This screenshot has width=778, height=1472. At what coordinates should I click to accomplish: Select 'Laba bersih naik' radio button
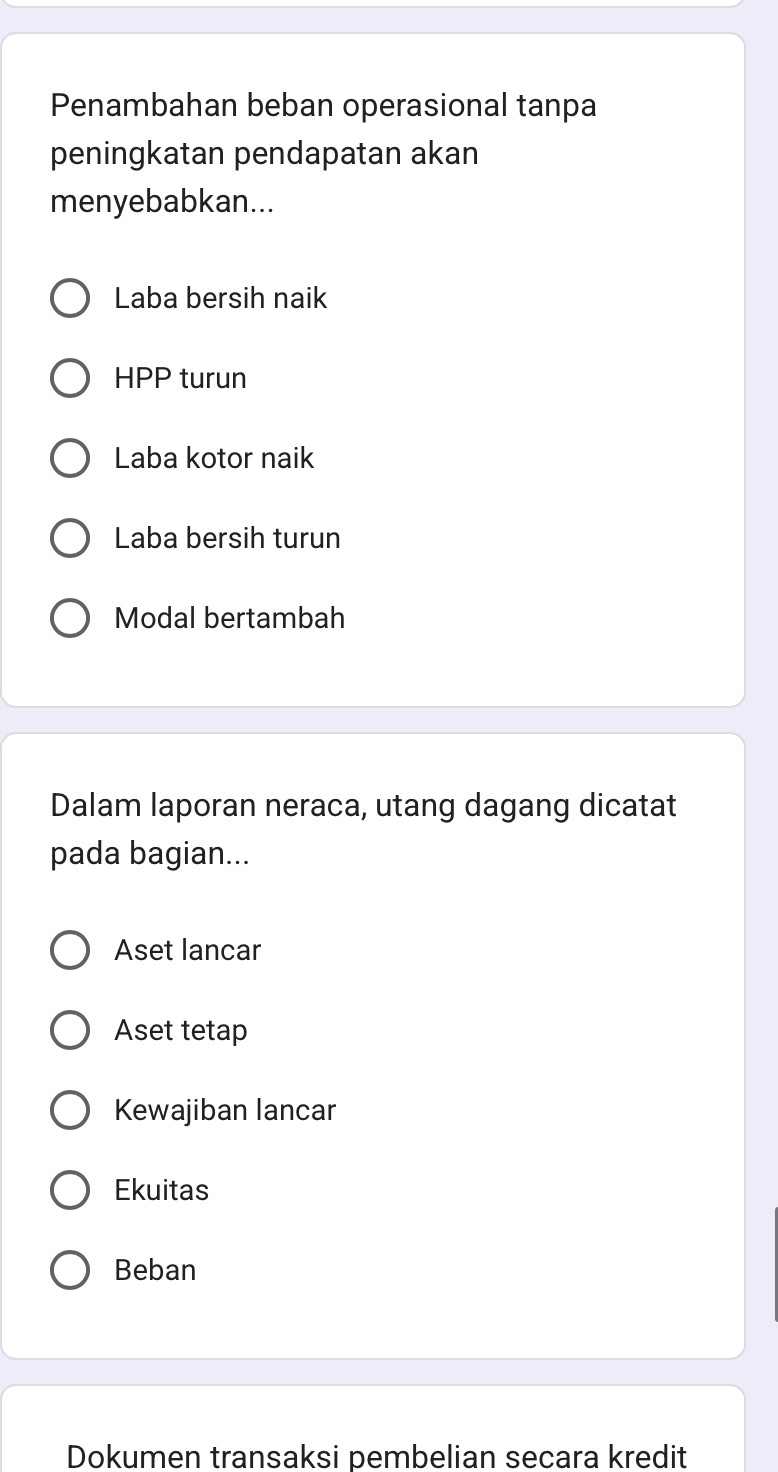70,298
